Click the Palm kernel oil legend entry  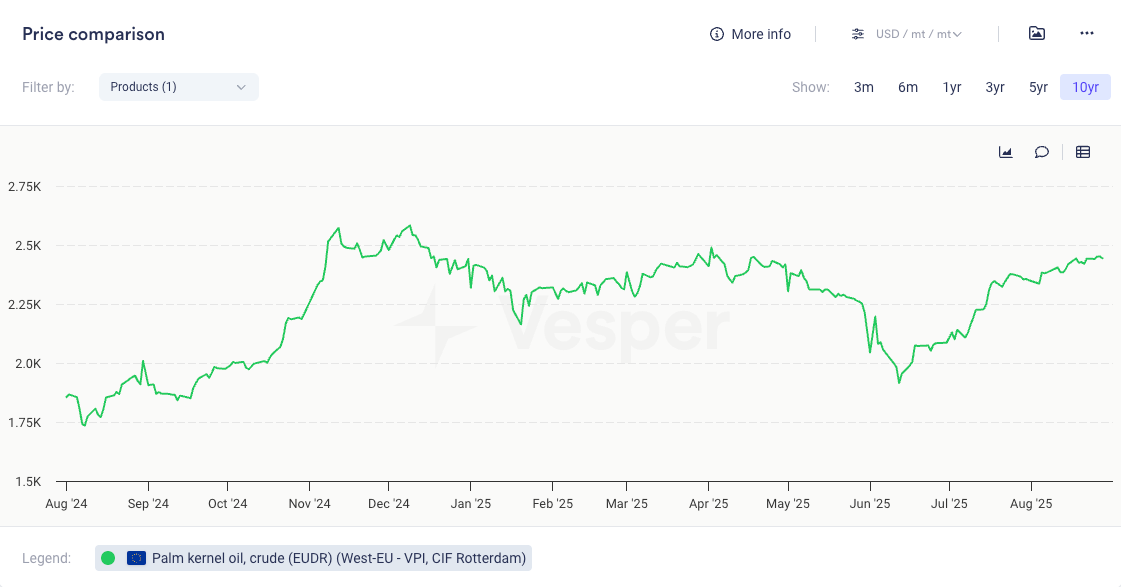coord(338,558)
